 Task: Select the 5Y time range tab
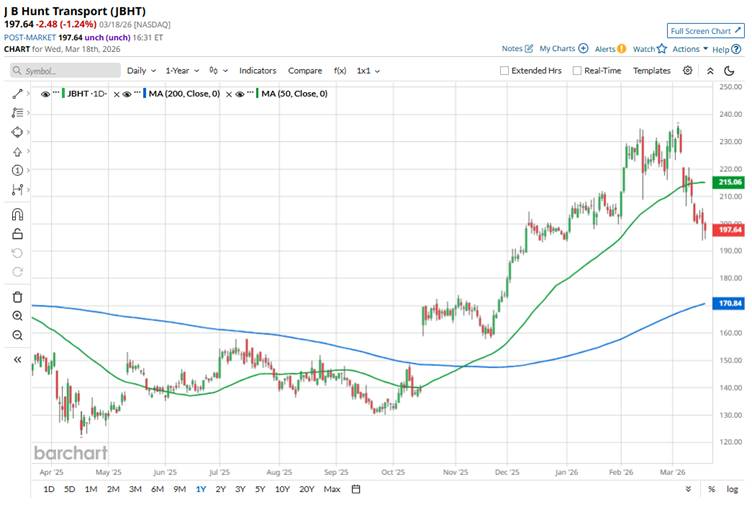[260, 489]
